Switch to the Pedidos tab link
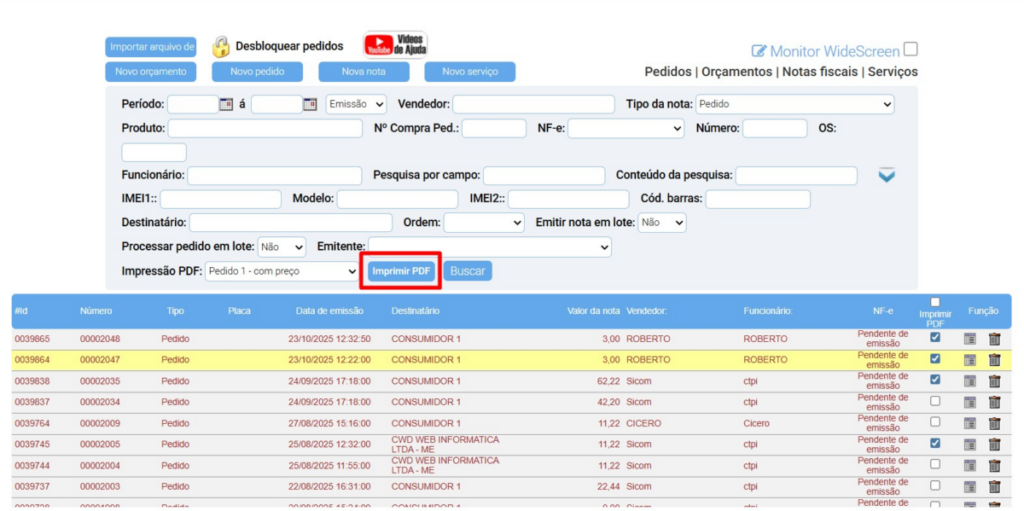 click(x=667, y=72)
